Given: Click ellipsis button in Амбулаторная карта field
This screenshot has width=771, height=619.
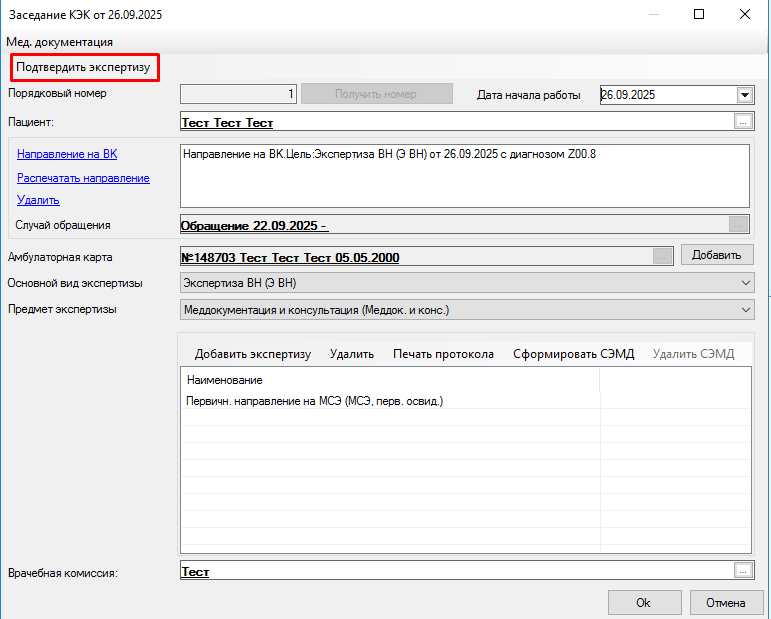Looking at the screenshot, I should pos(662,256).
